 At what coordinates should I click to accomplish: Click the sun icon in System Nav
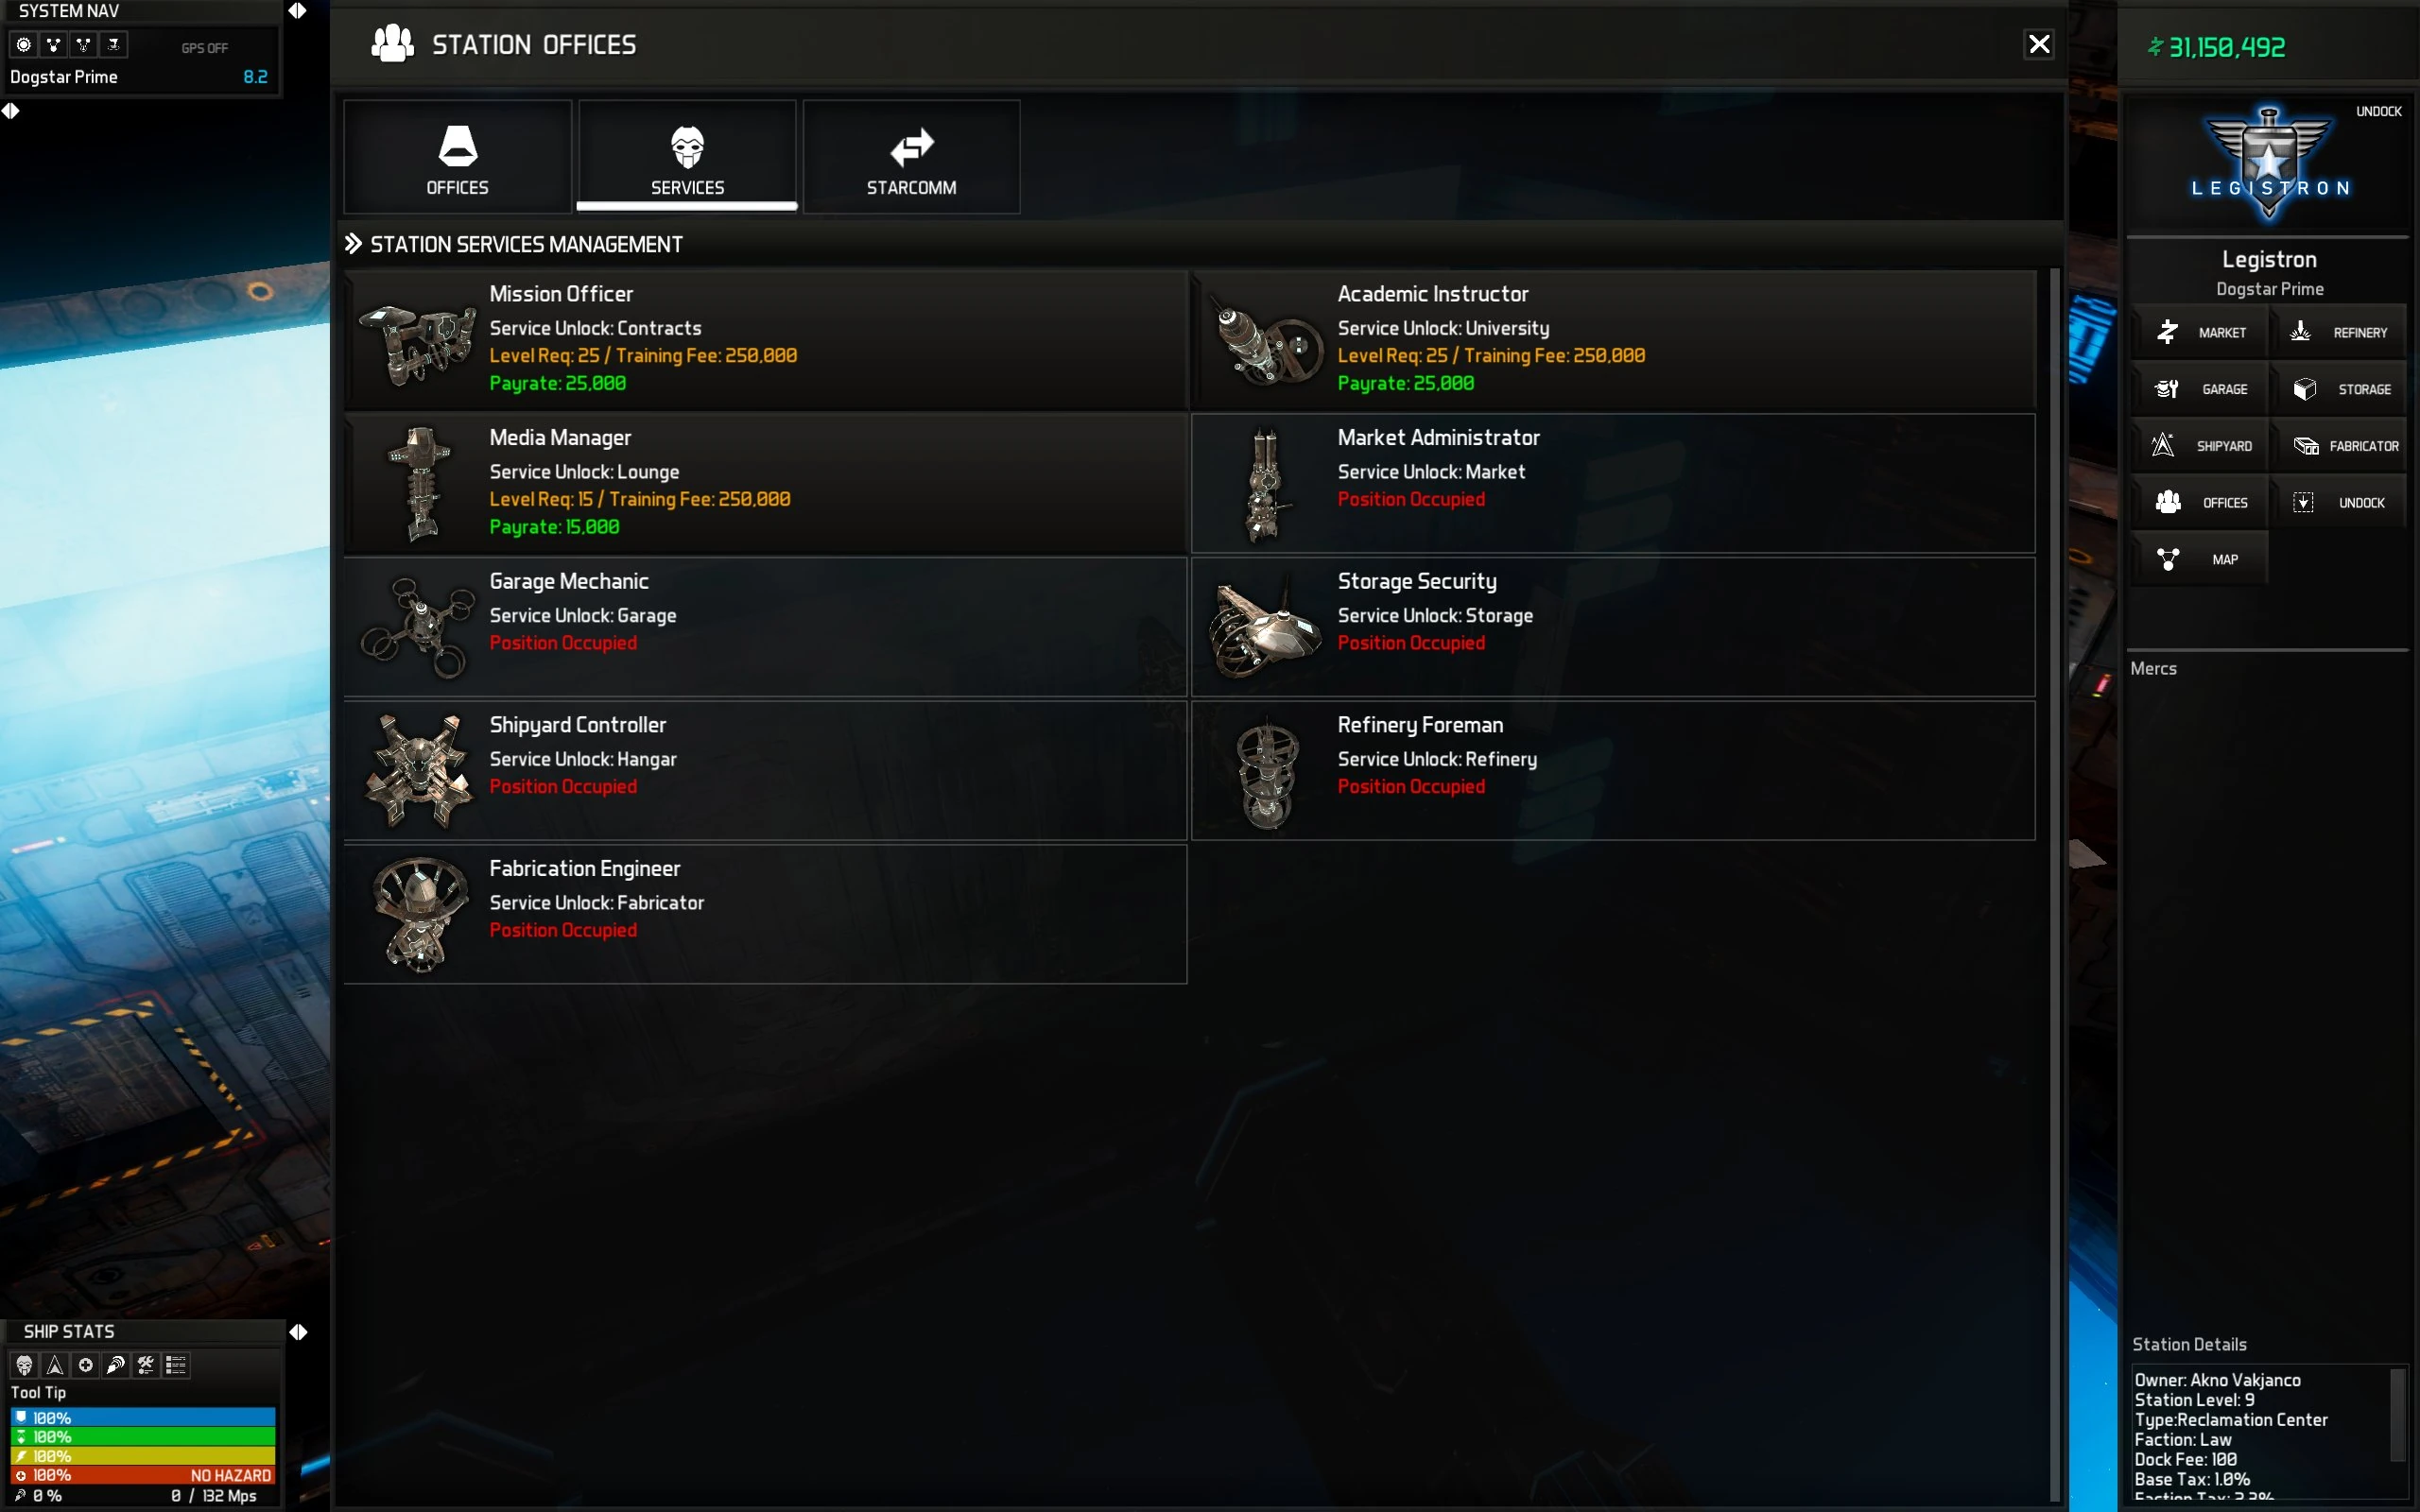point(24,45)
